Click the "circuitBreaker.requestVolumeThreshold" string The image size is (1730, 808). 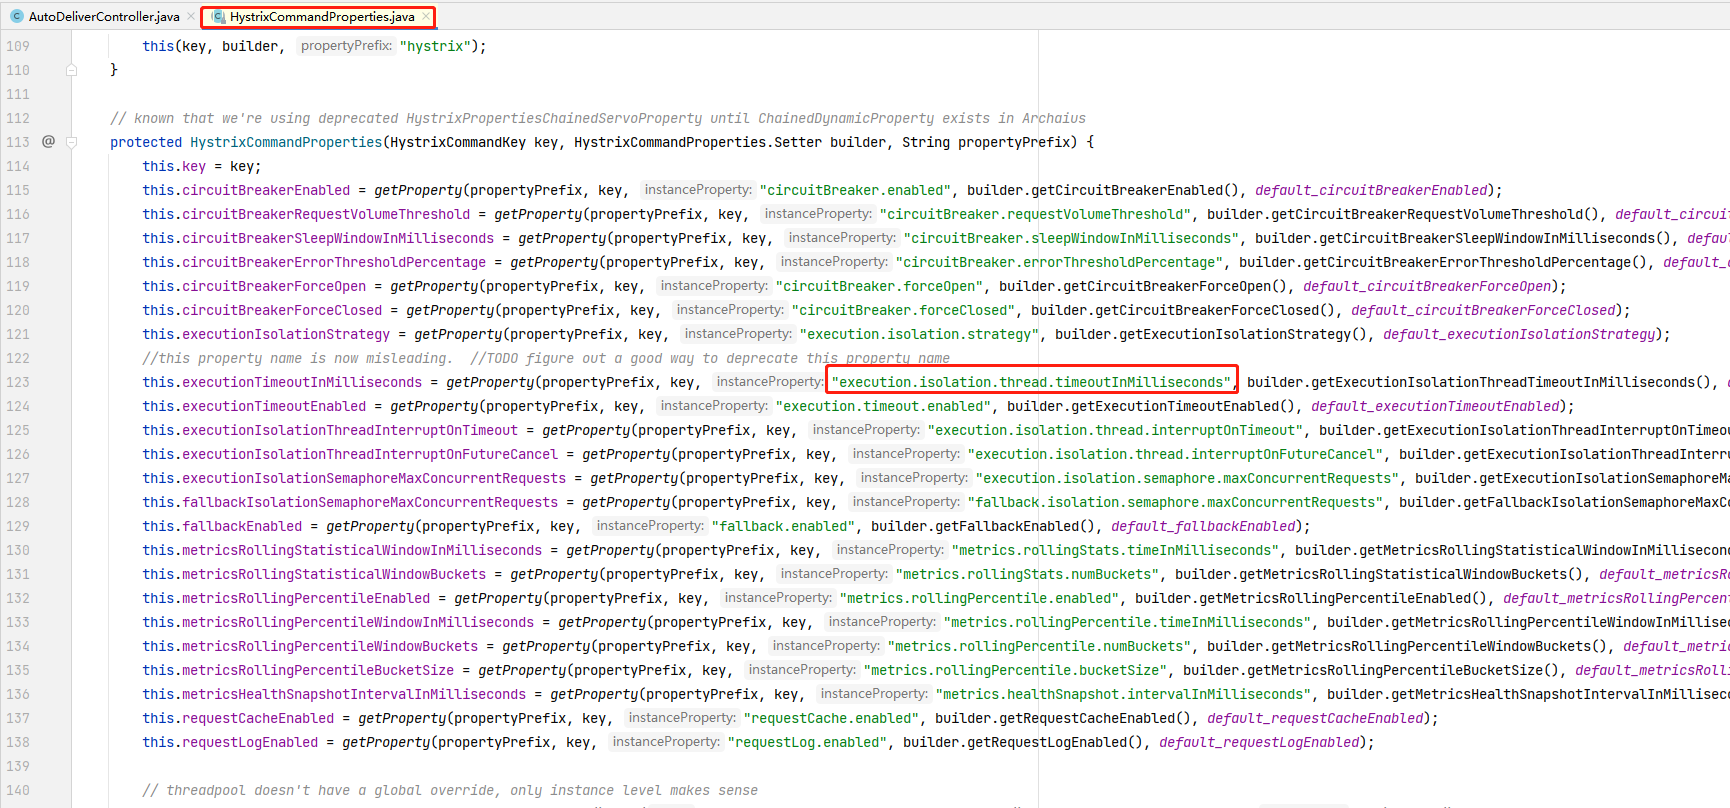[1035, 214]
